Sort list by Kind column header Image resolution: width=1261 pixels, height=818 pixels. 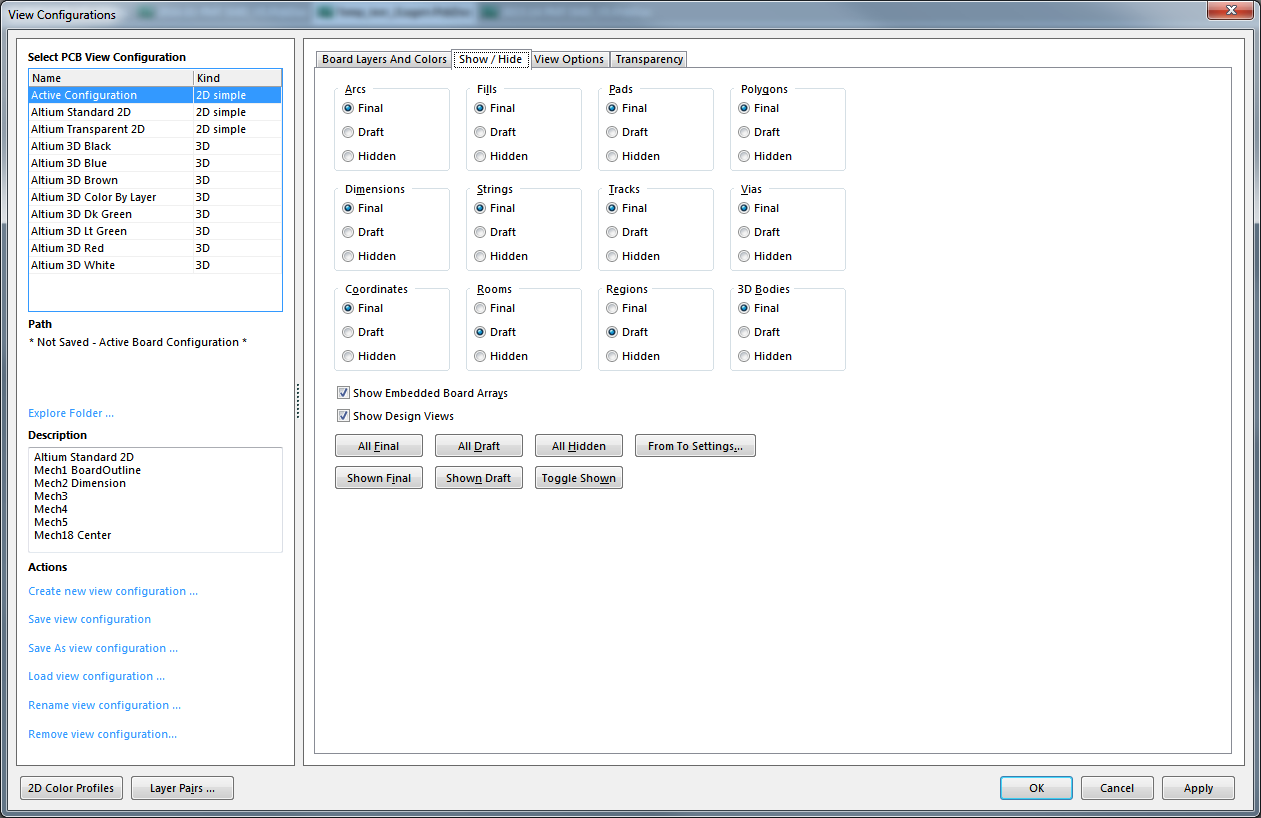point(238,78)
